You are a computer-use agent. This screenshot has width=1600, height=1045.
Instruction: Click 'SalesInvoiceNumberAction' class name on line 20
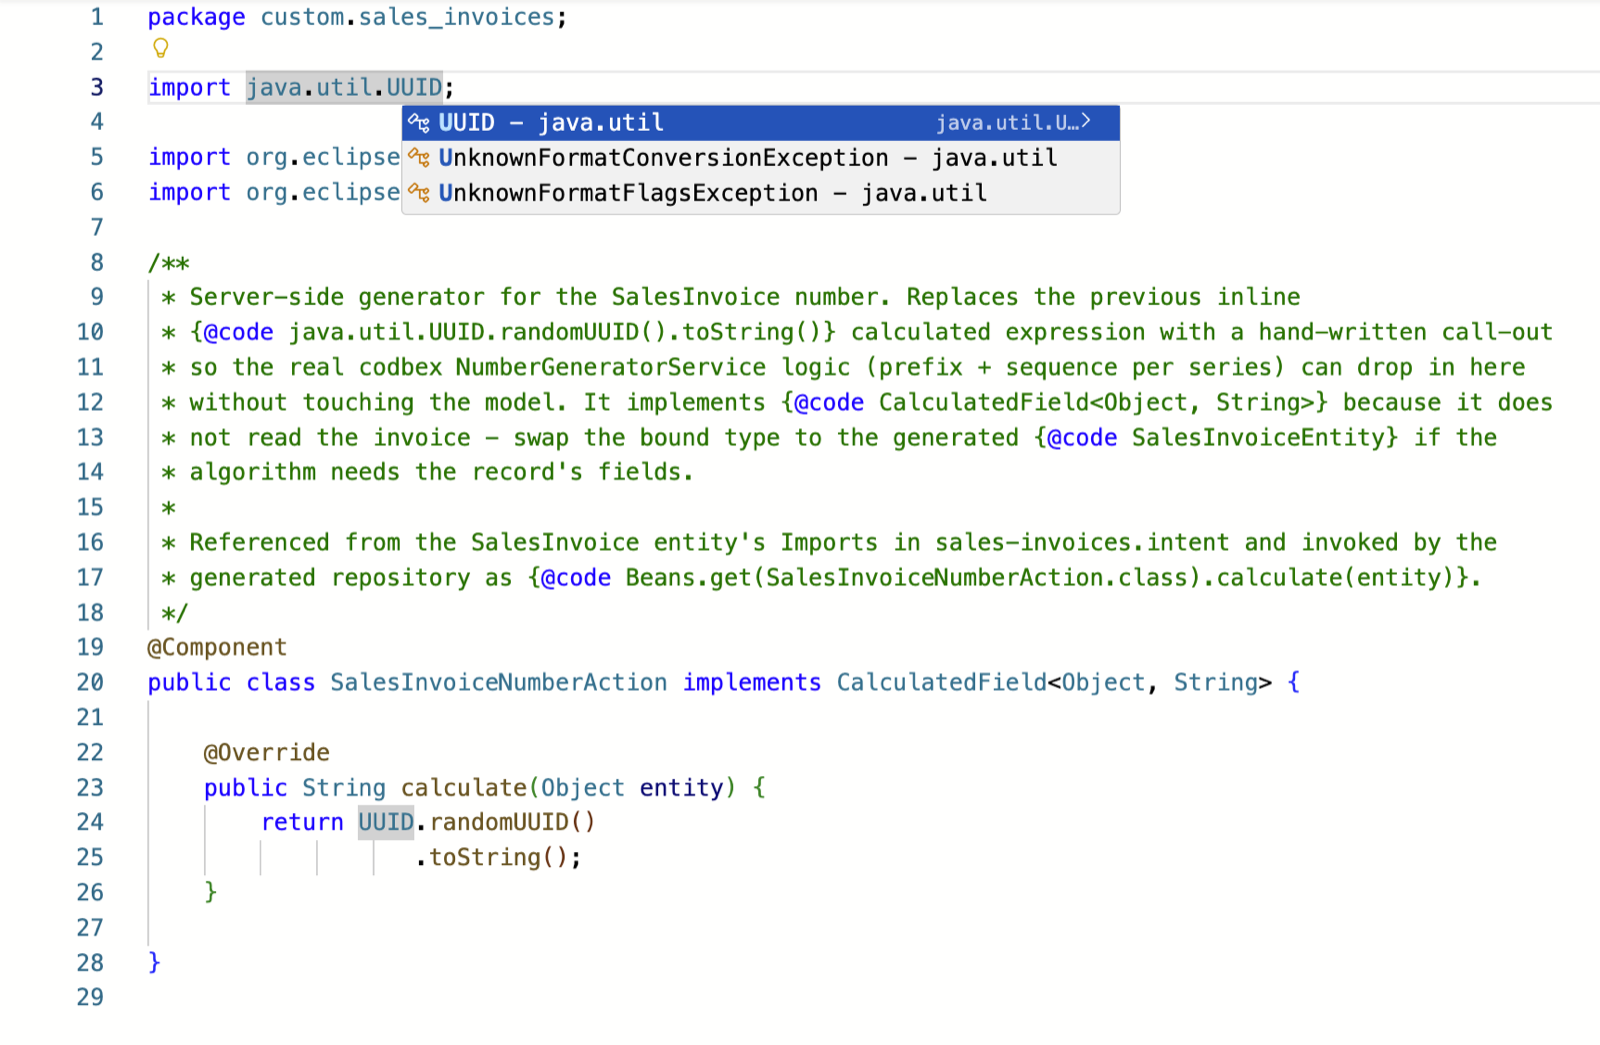[499, 682]
